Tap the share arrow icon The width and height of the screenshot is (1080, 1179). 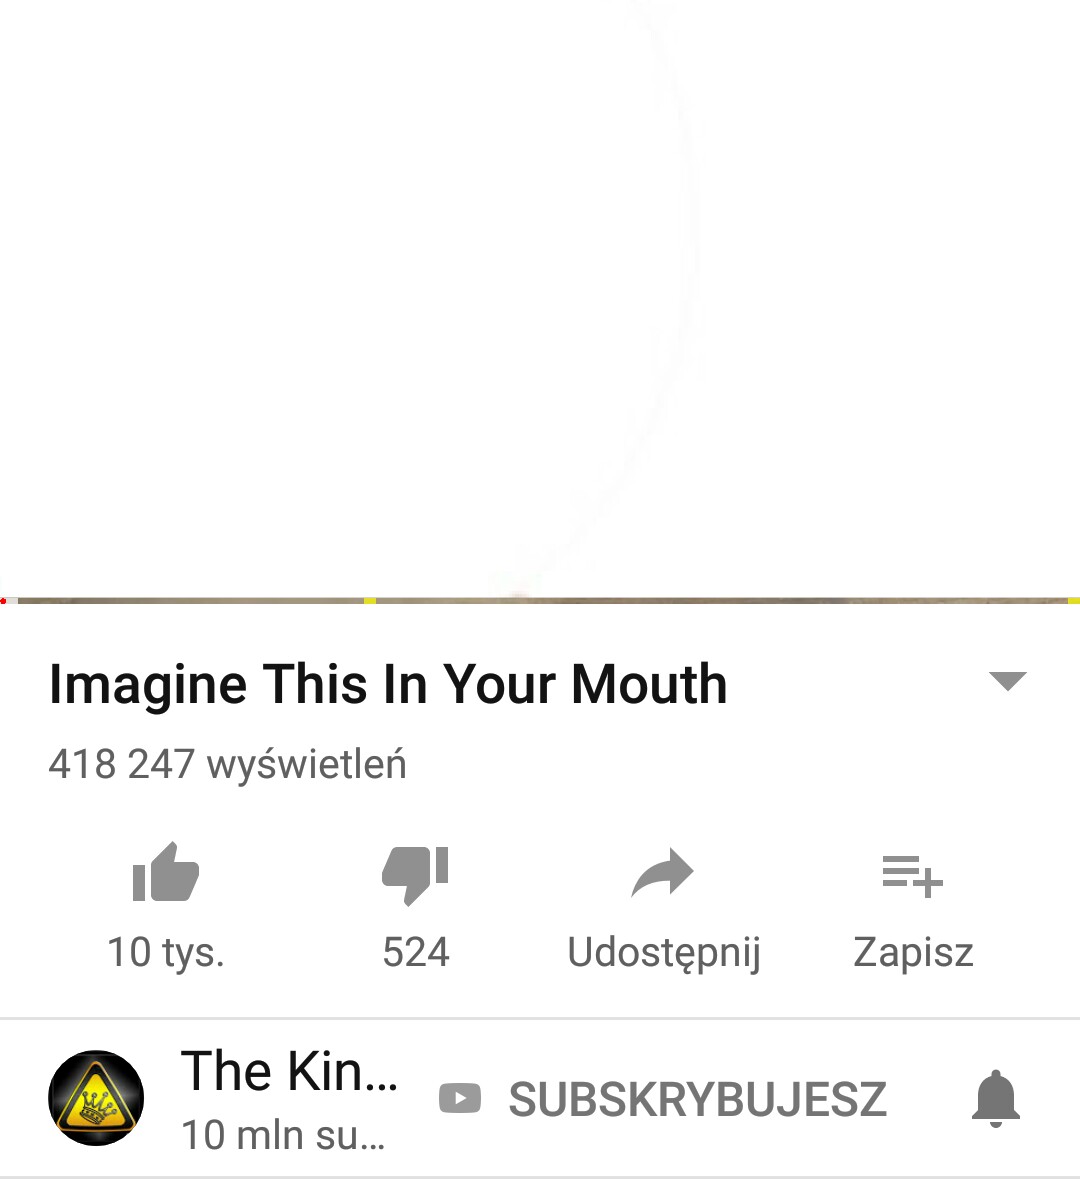[x=663, y=872]
